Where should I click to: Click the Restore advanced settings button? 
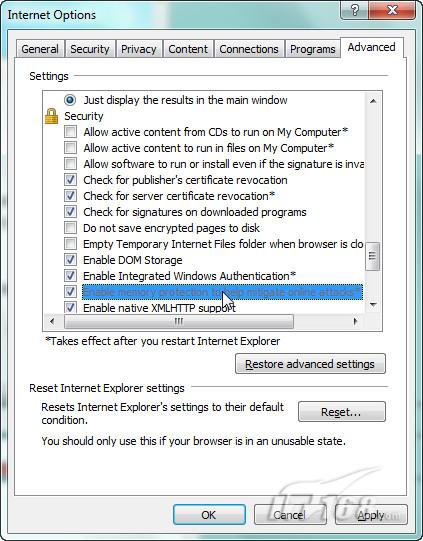click(x=310, y=364)
